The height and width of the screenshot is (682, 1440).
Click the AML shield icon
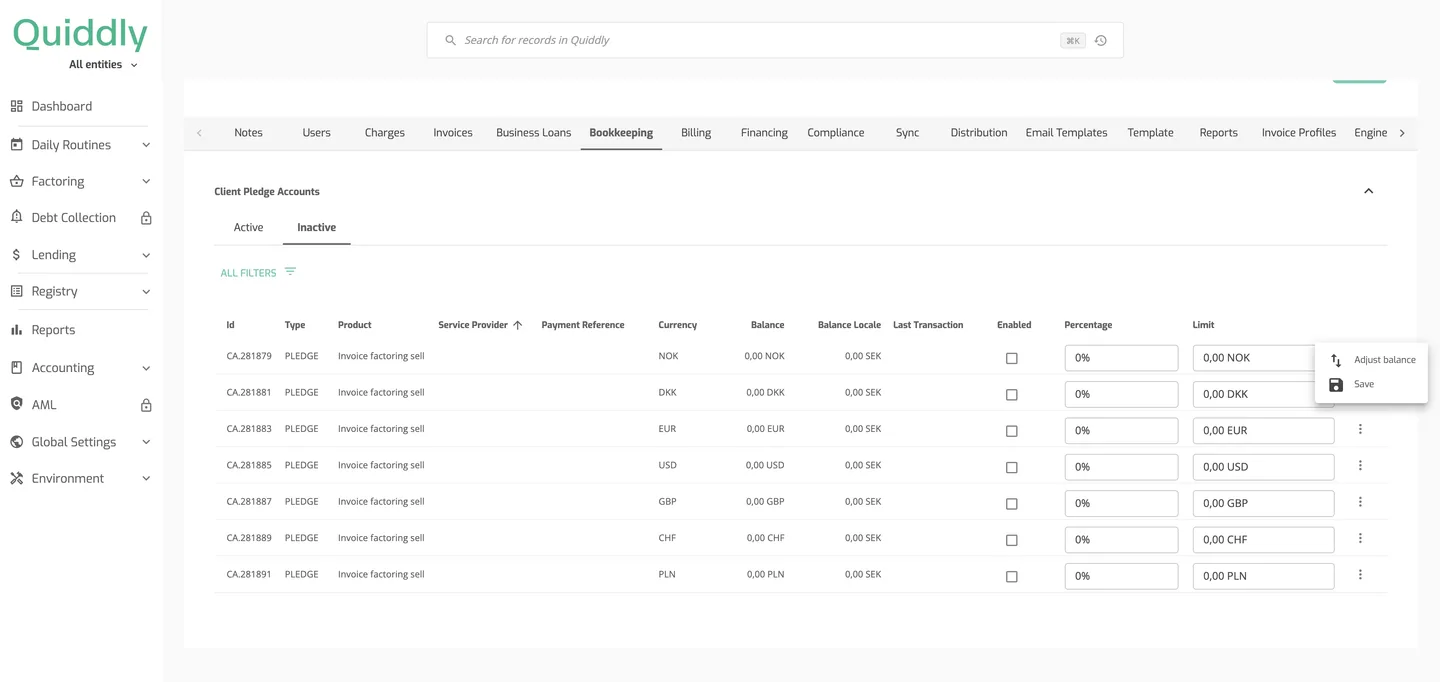[x=16, y=404]
